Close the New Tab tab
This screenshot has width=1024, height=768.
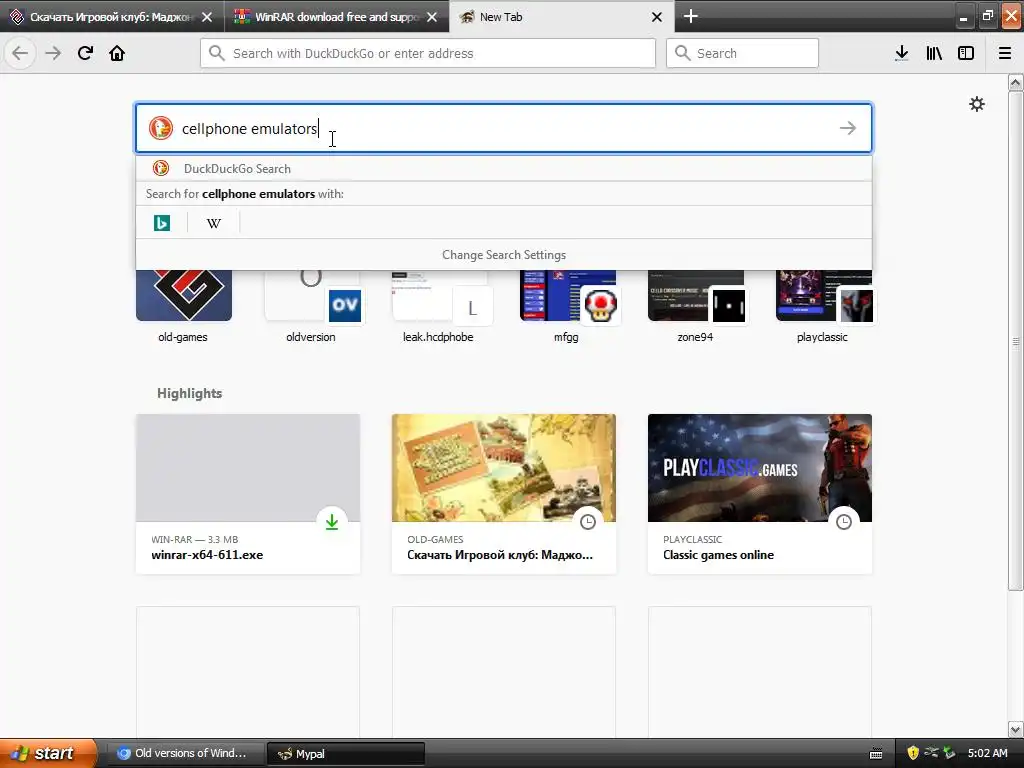click(657, 17)
